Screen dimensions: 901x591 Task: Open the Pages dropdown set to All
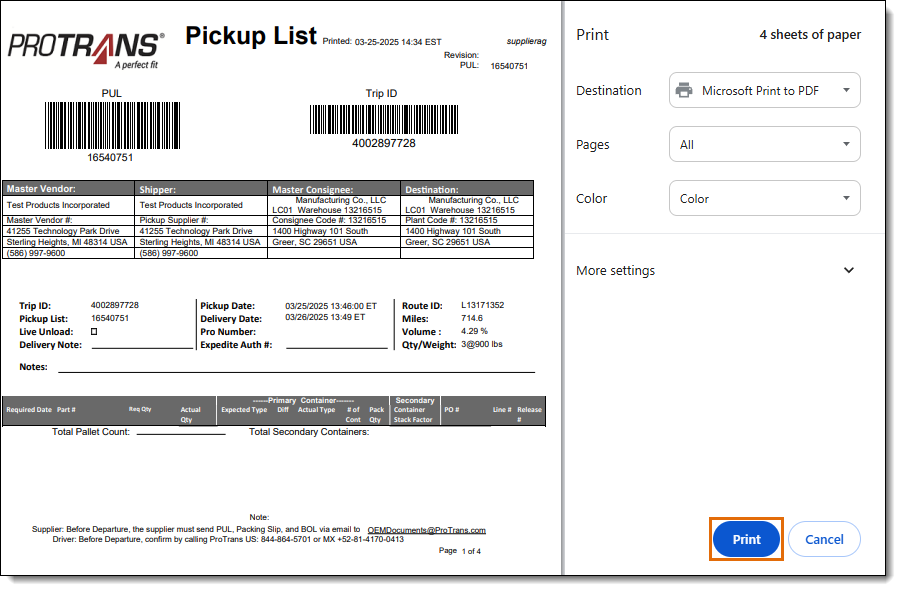(764, 144)
